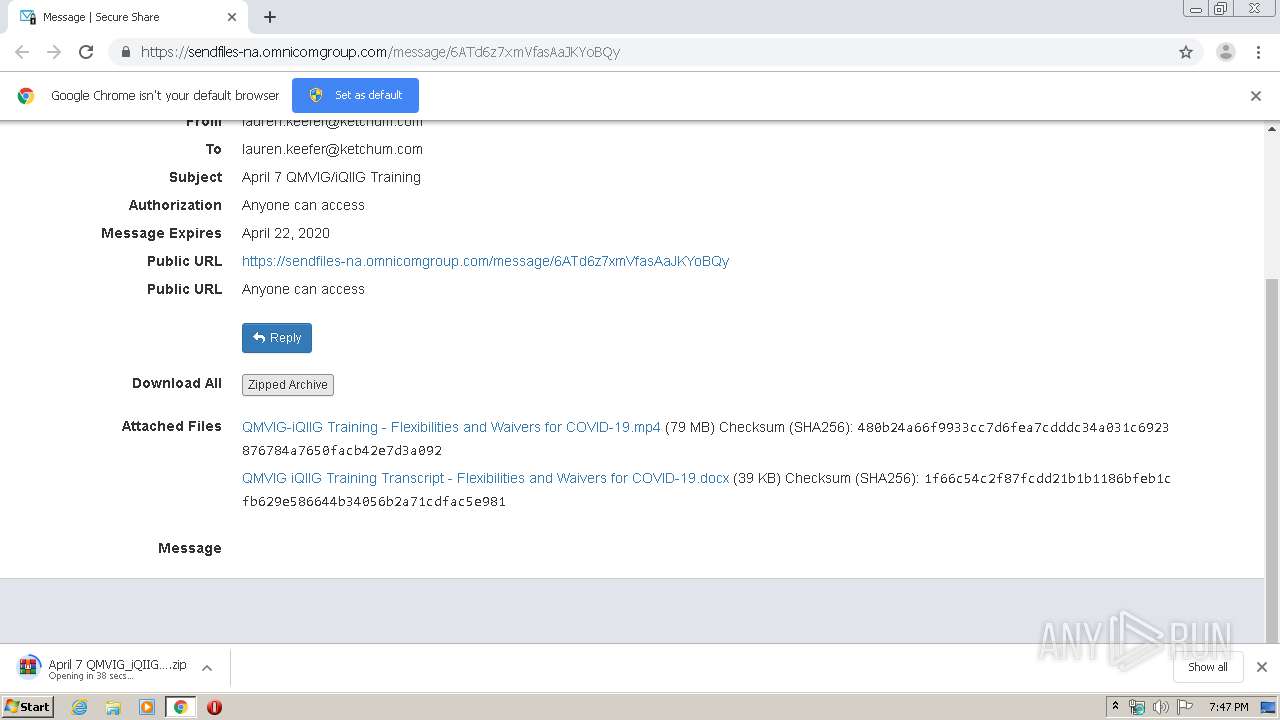1280x720 pixels.
Task: Close the Message | Secure Share tab
Action: (x=232, y=17)
